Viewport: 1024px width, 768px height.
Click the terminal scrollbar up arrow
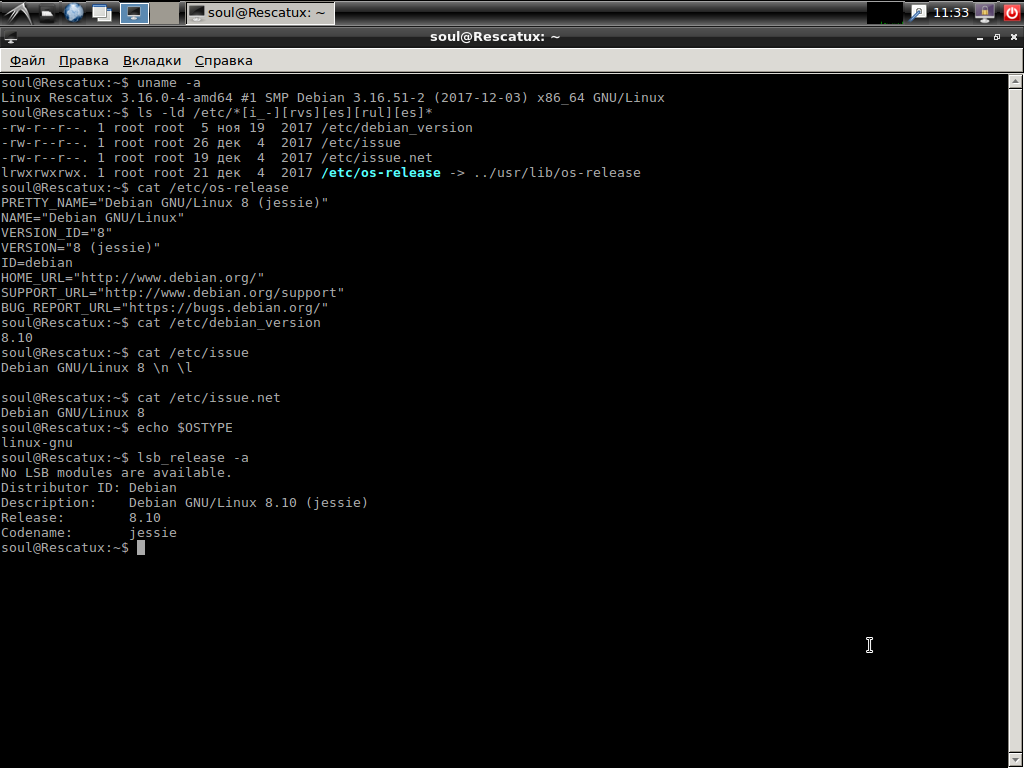click(1015, 82)
